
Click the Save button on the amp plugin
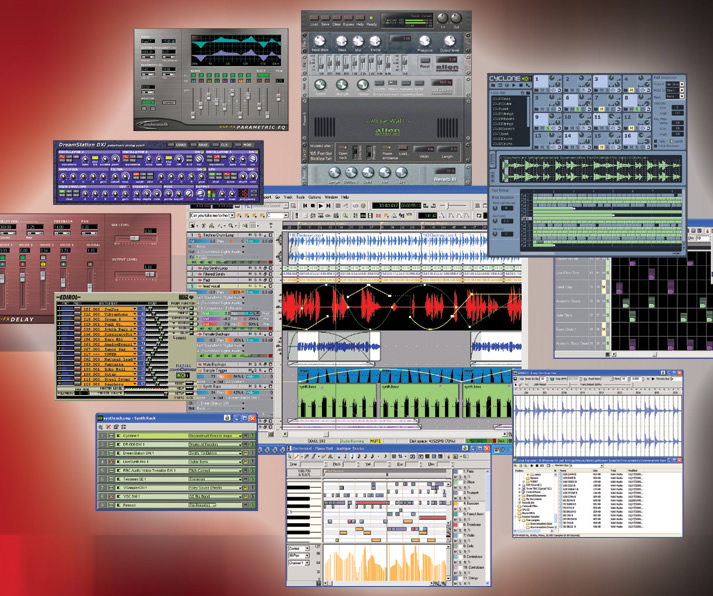click(325, 18)
